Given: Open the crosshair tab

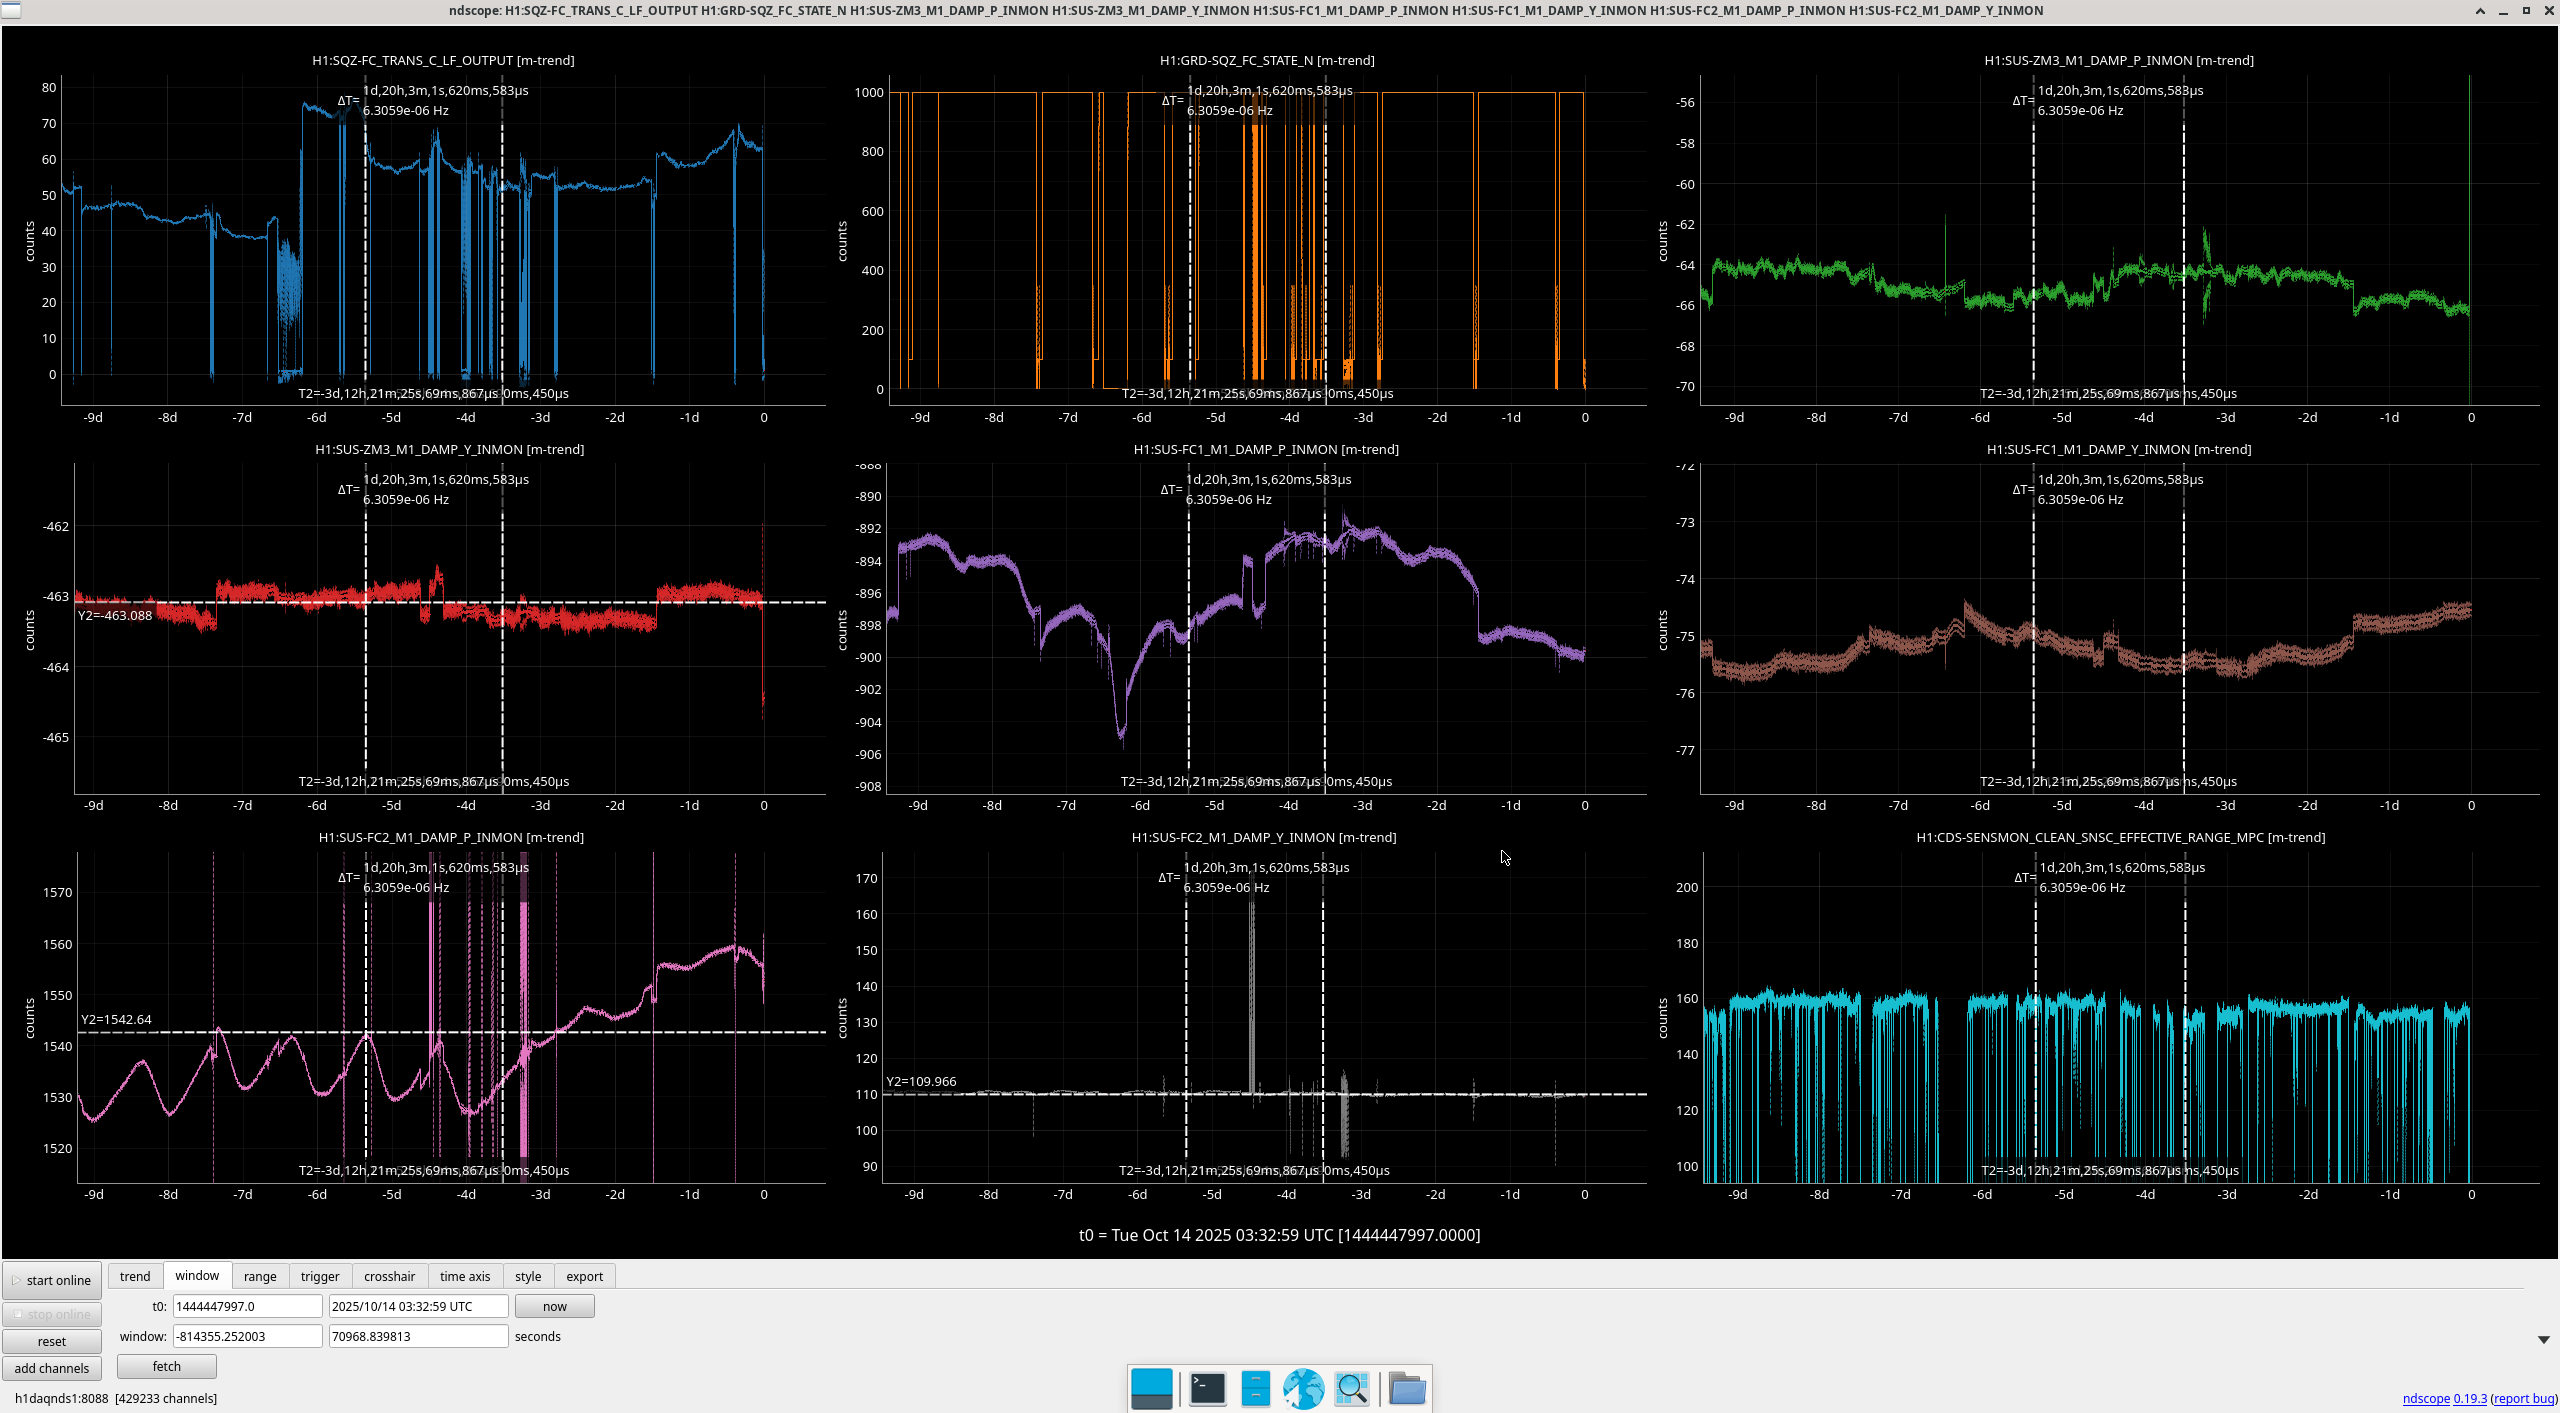Looking at the screenshot, I should pos(389,1276).
